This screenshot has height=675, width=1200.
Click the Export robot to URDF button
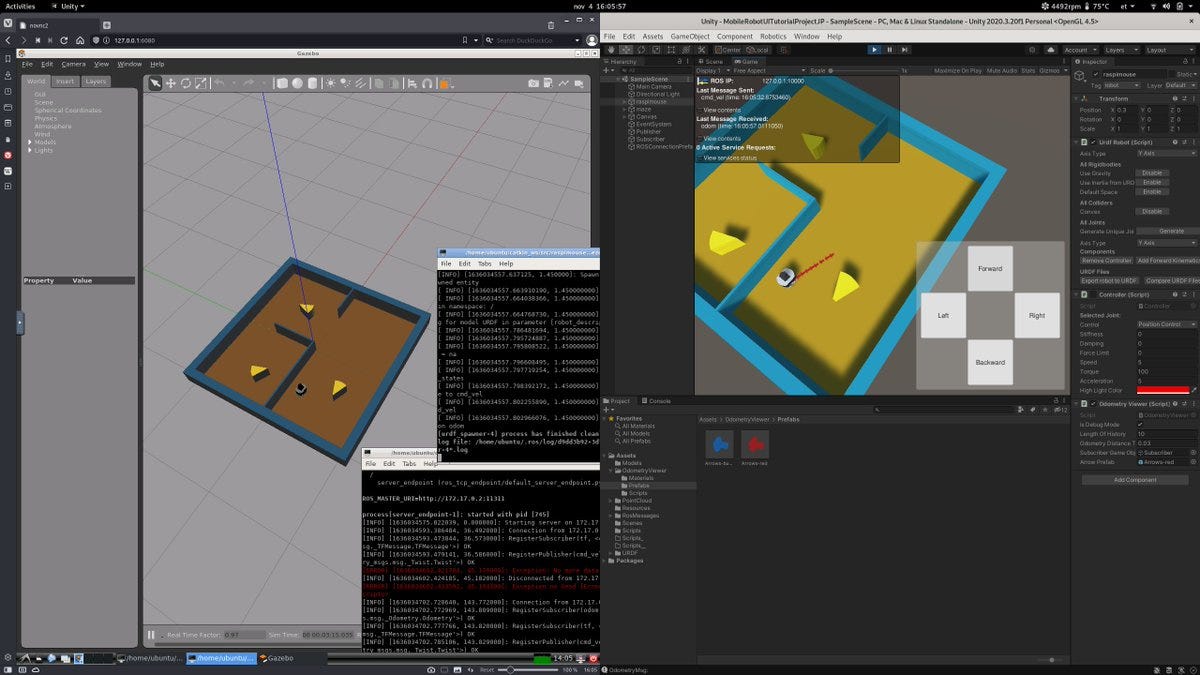point(1108,280)
